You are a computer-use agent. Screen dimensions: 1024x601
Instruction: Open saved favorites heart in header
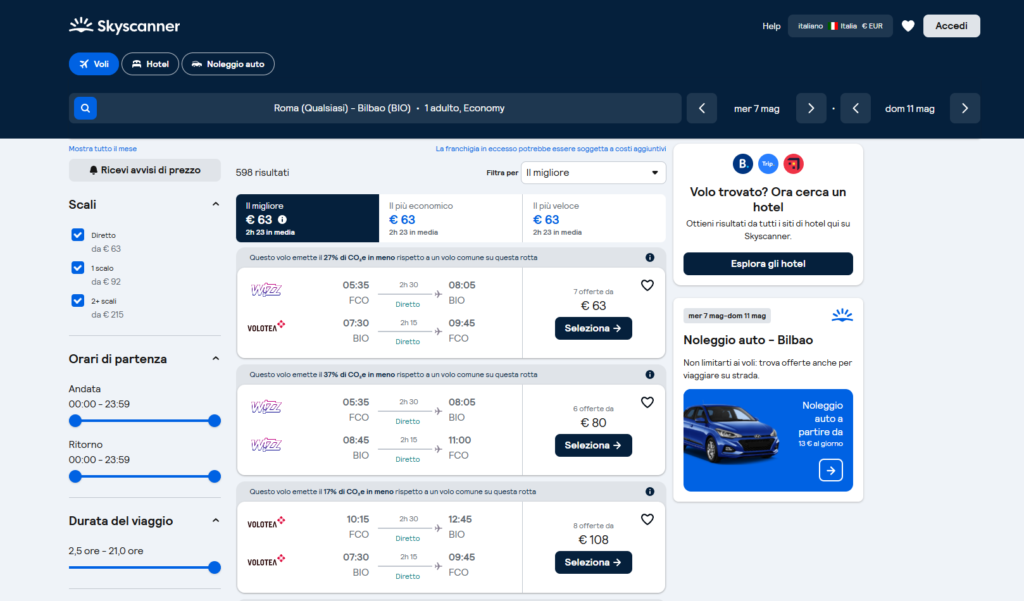(908, 26)
